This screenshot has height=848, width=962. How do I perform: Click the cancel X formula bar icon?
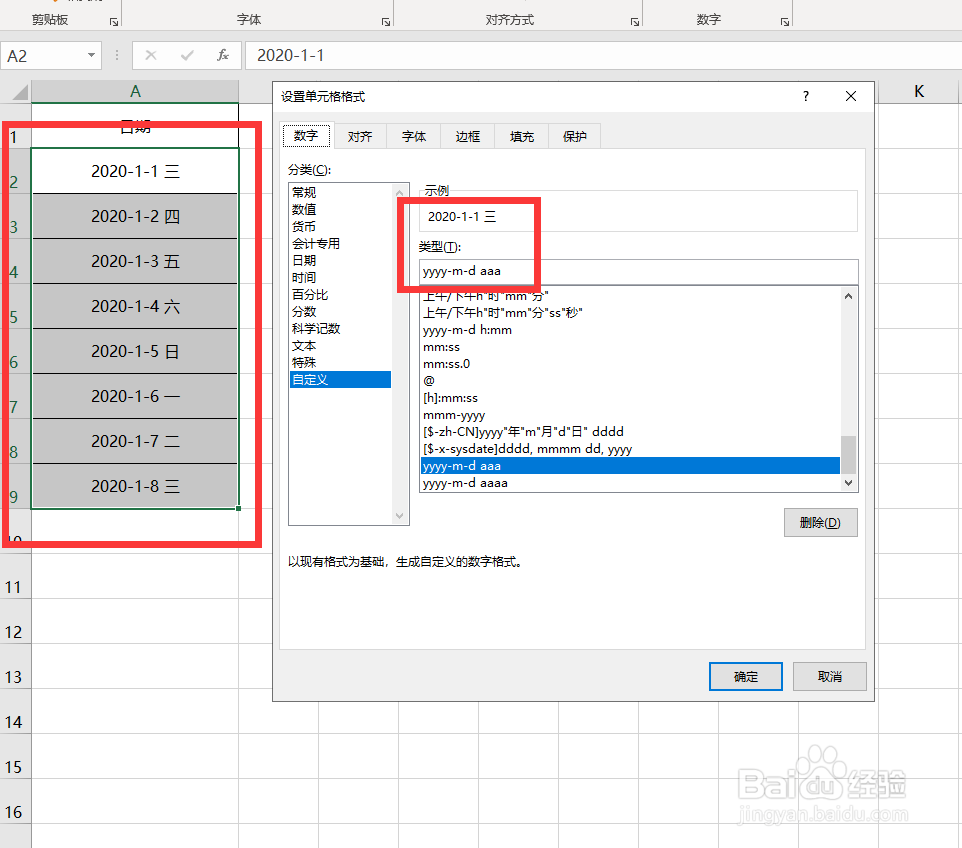(x=151, y=56)
